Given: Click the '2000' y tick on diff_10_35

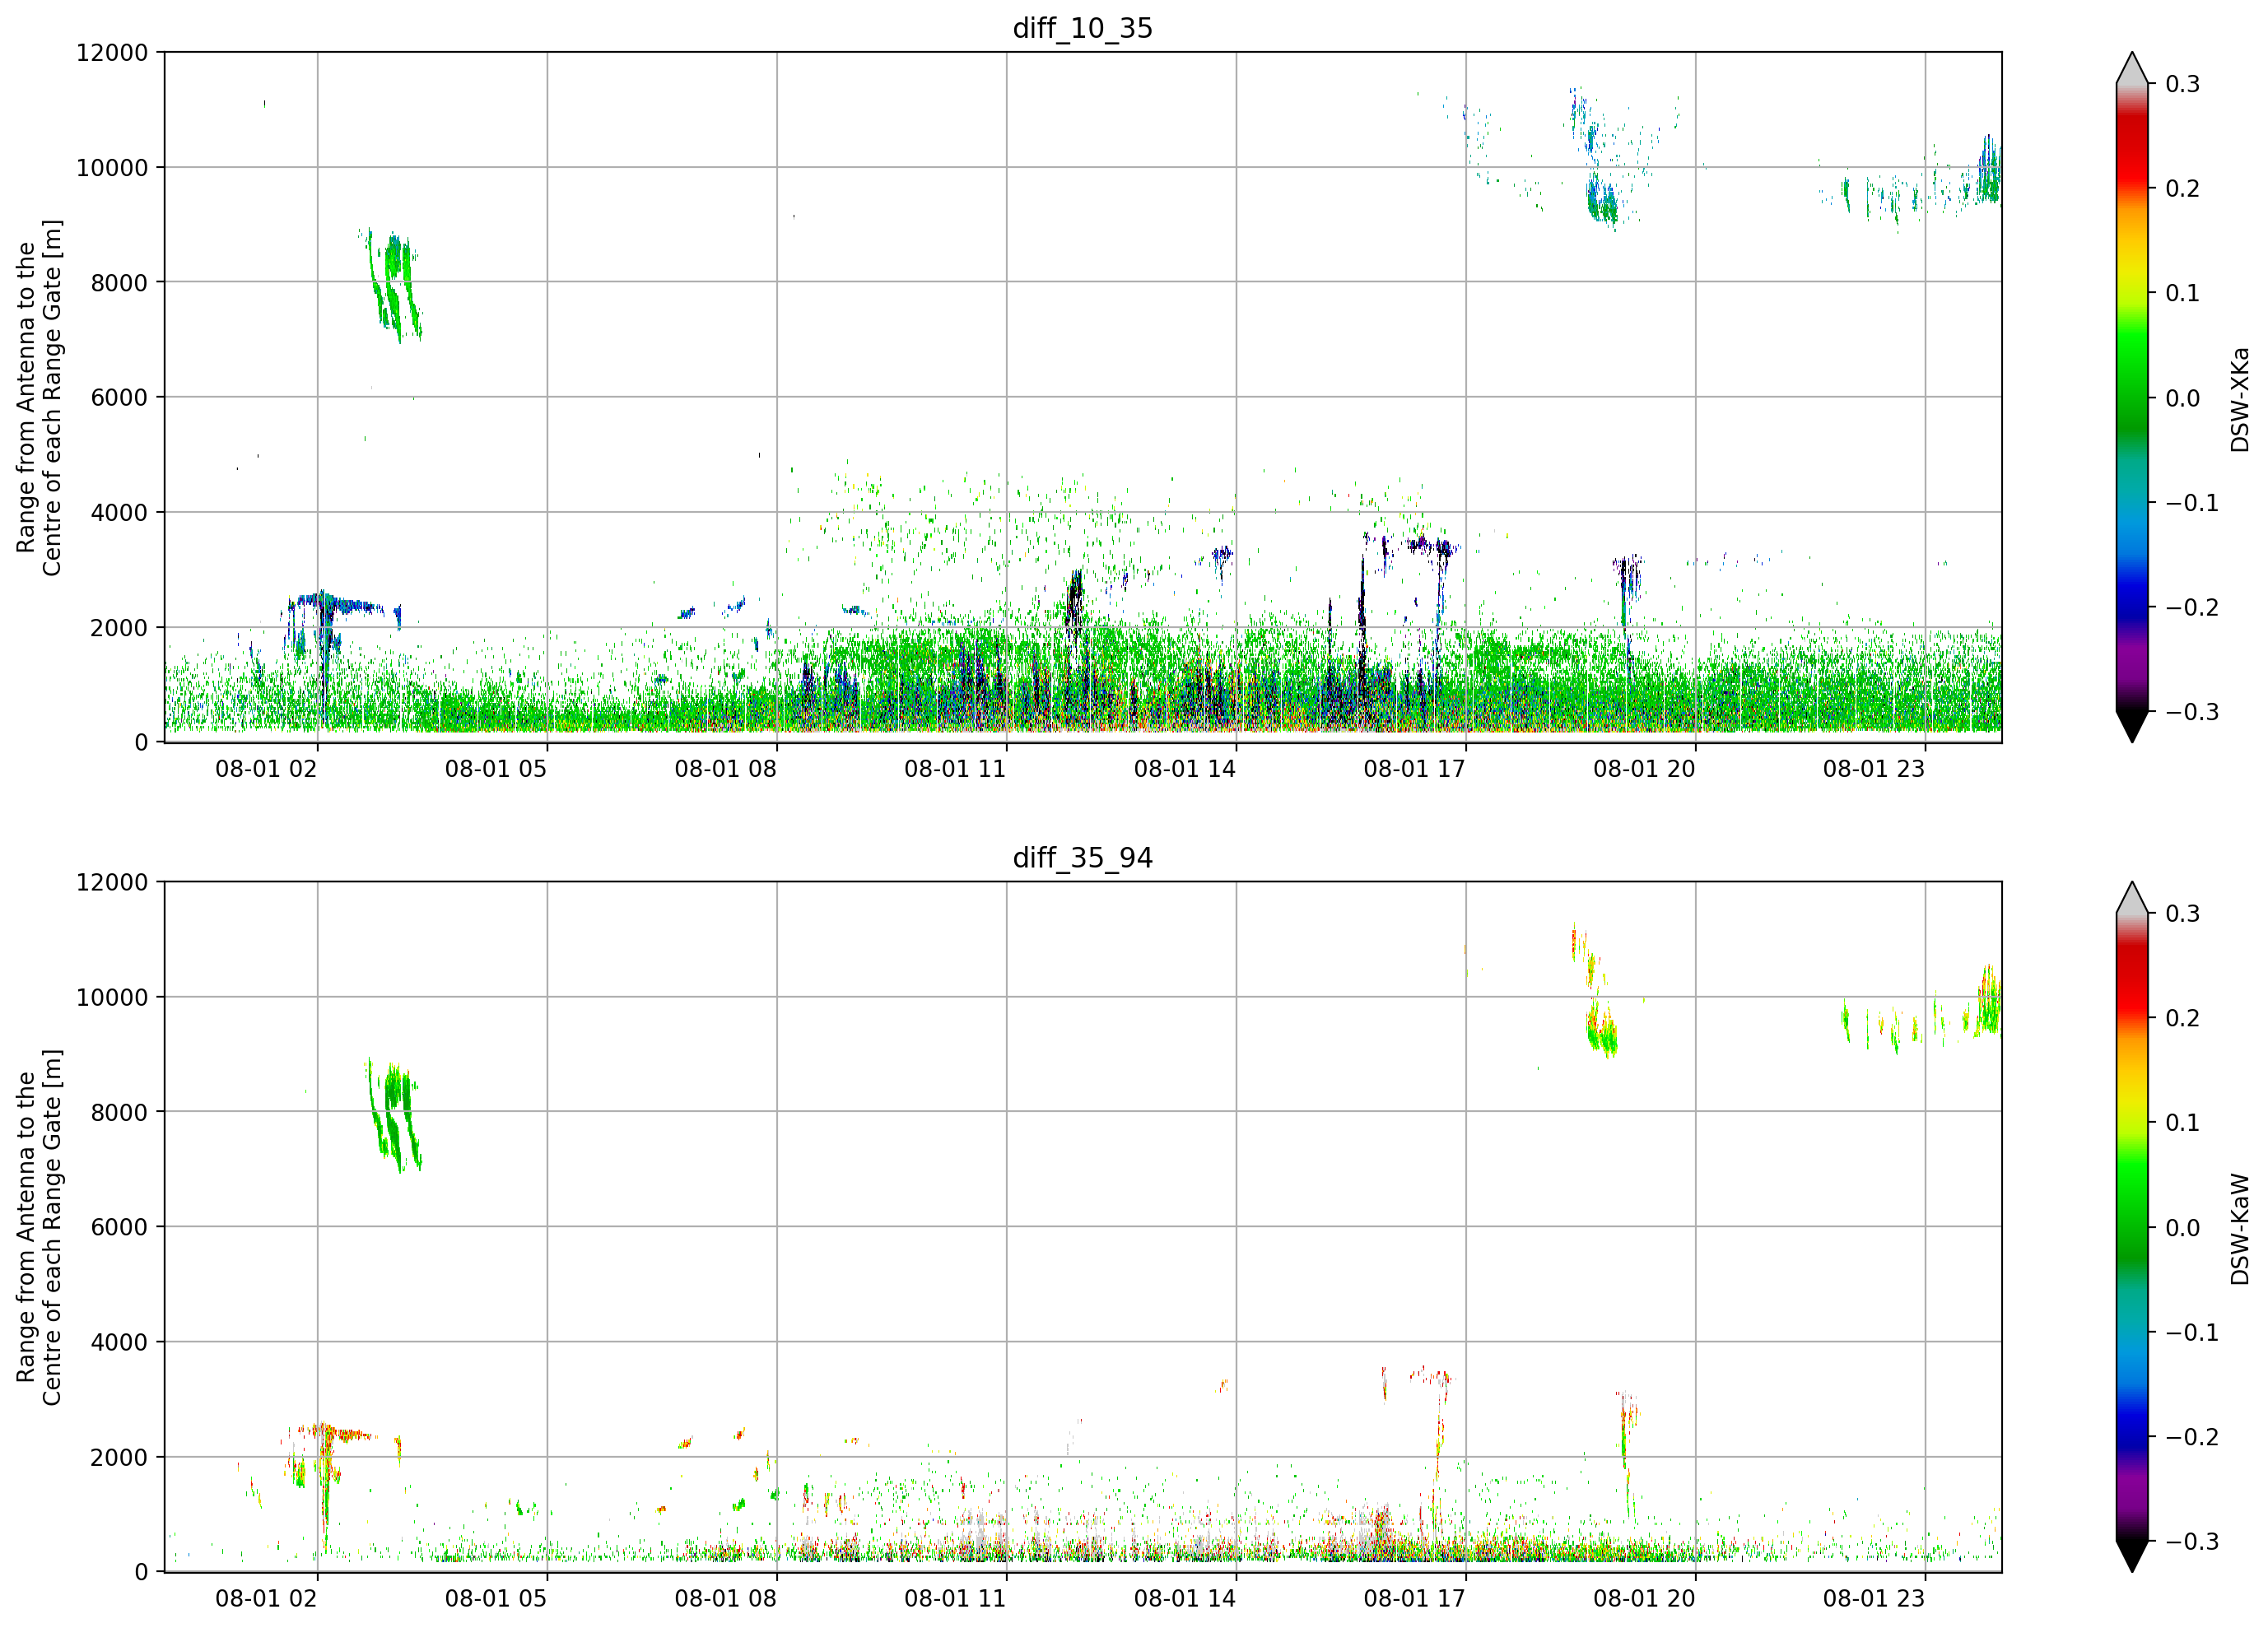Looking at the screenshot, I should click(x=119, y=627).
